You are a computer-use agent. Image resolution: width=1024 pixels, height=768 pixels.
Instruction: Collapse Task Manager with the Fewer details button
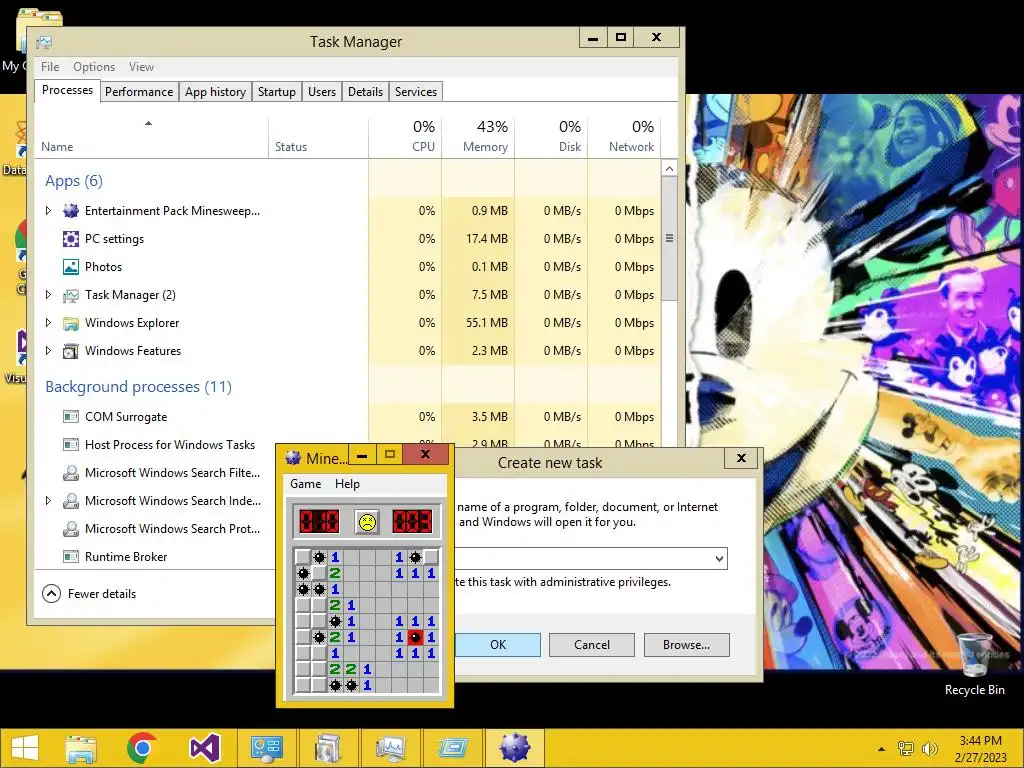[89, 594]
